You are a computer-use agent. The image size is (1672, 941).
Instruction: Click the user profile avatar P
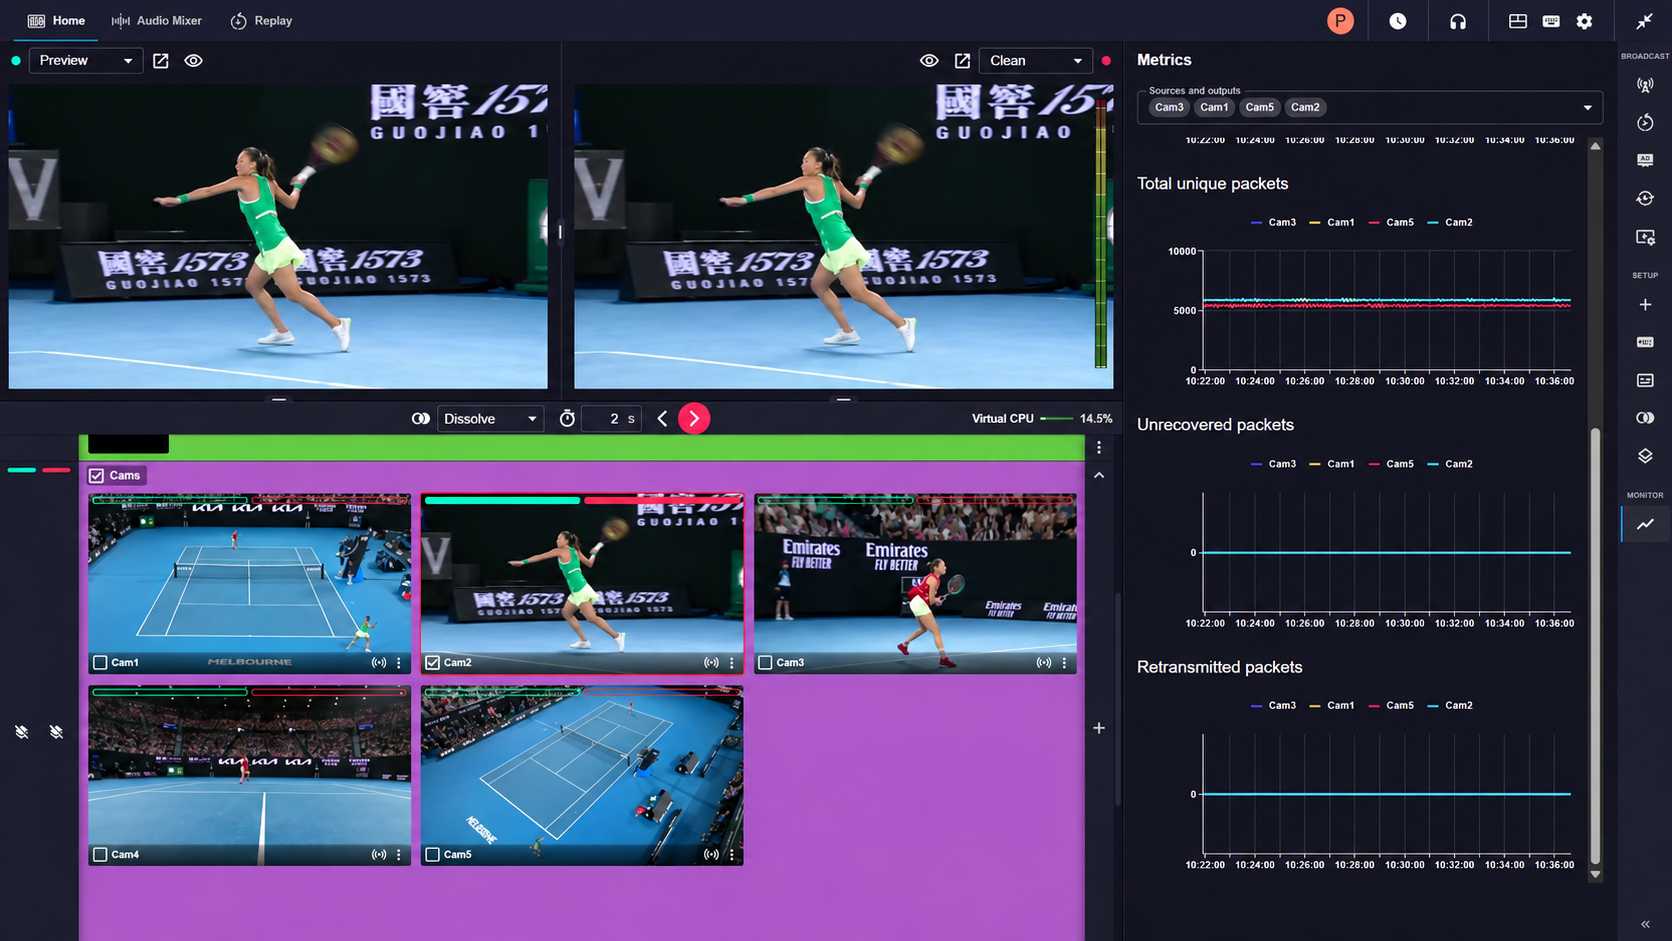click(x=1340, y=21)
